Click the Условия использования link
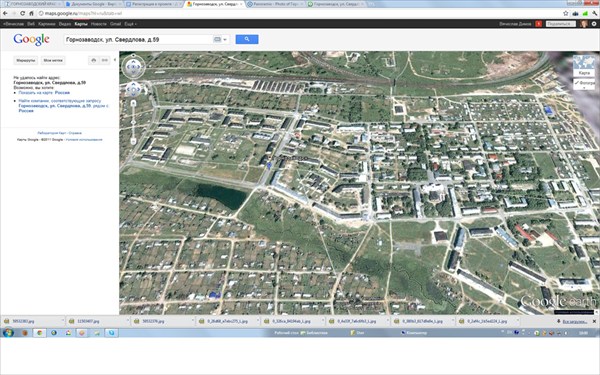 pos(84,140)
